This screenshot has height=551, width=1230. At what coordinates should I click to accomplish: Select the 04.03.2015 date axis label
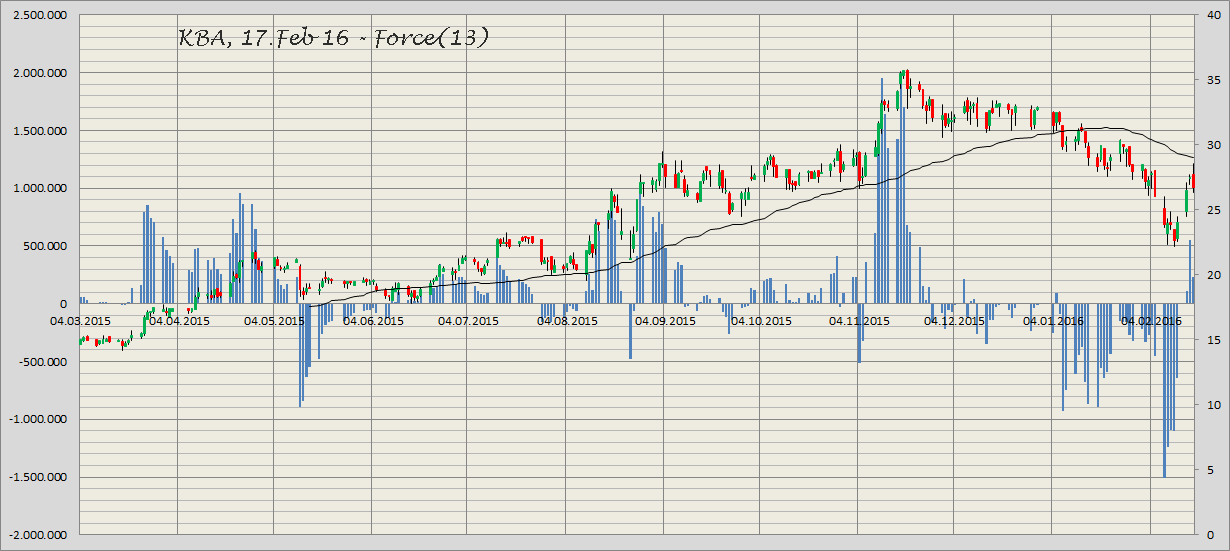click(80, 321)
